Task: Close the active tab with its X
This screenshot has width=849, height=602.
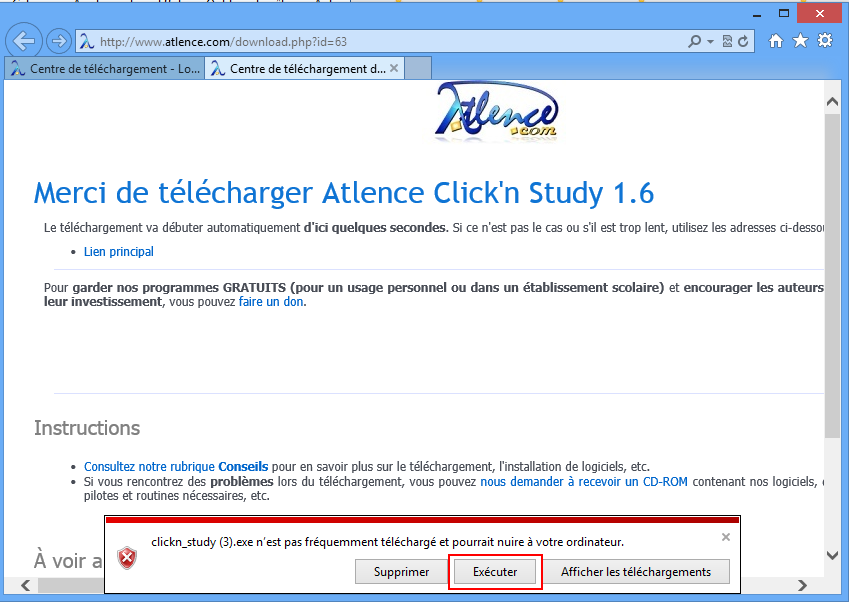Action: [x=394, y=68]
